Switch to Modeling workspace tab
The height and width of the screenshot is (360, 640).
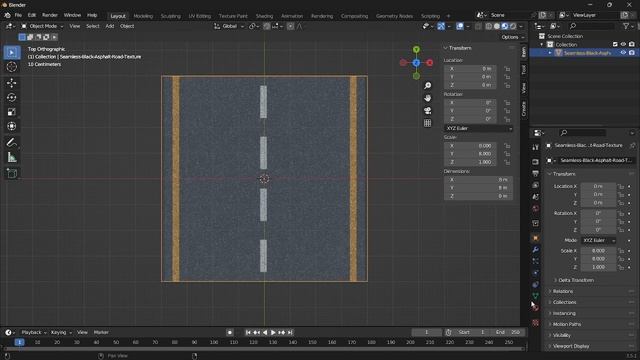(143, 16)
